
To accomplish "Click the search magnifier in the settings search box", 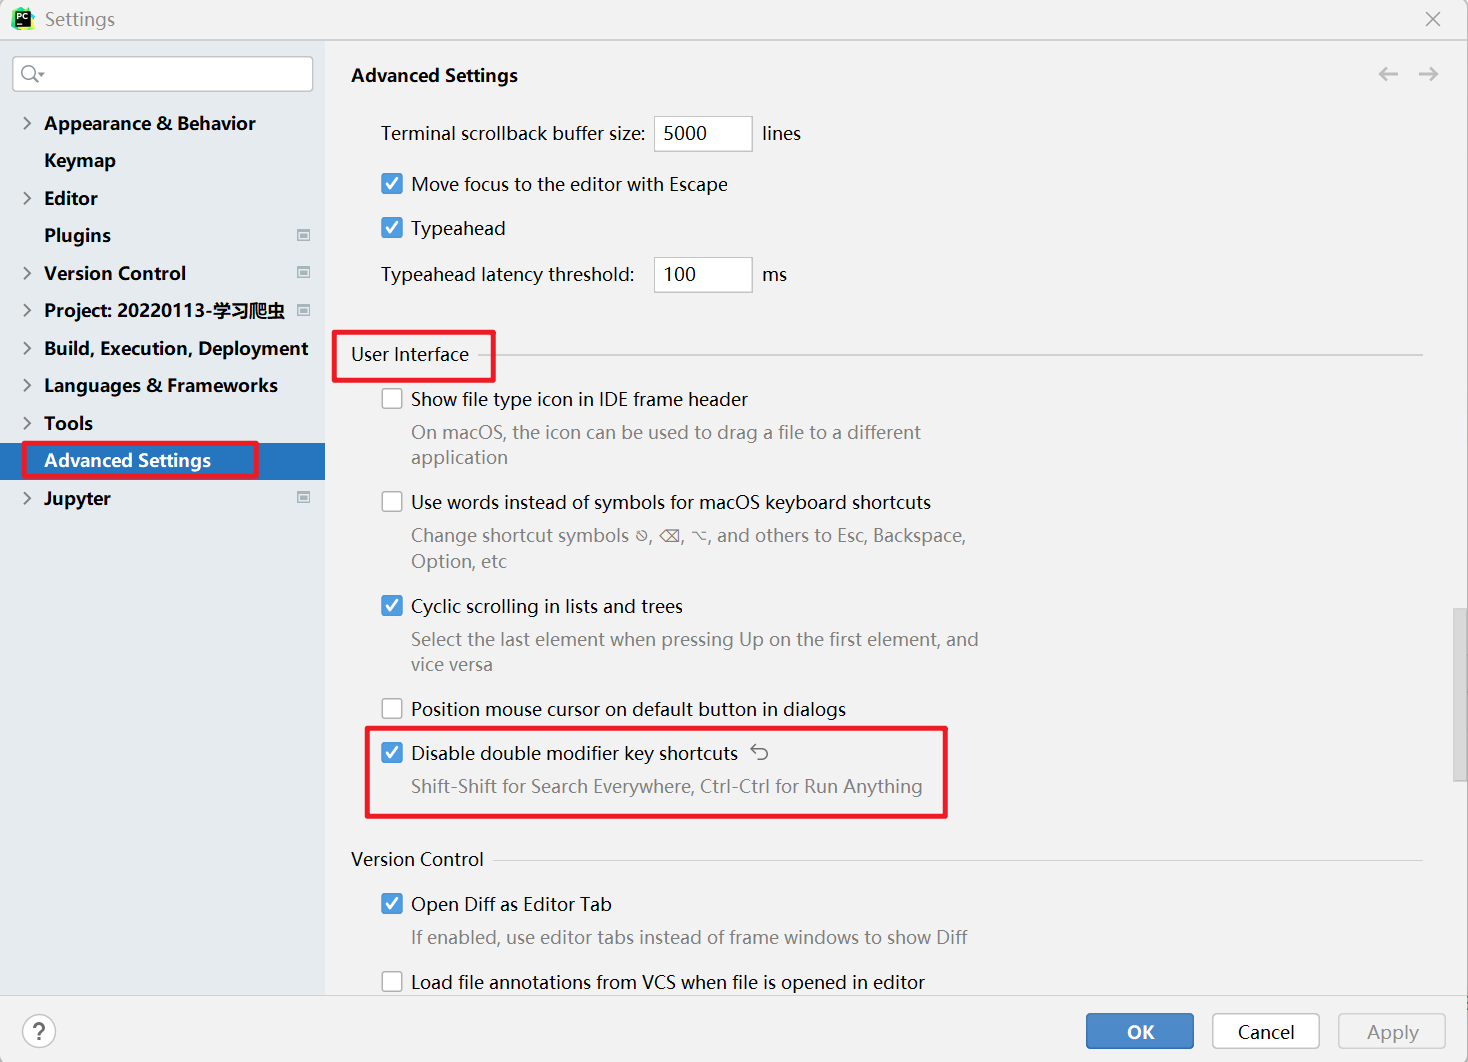I will 31,73.
